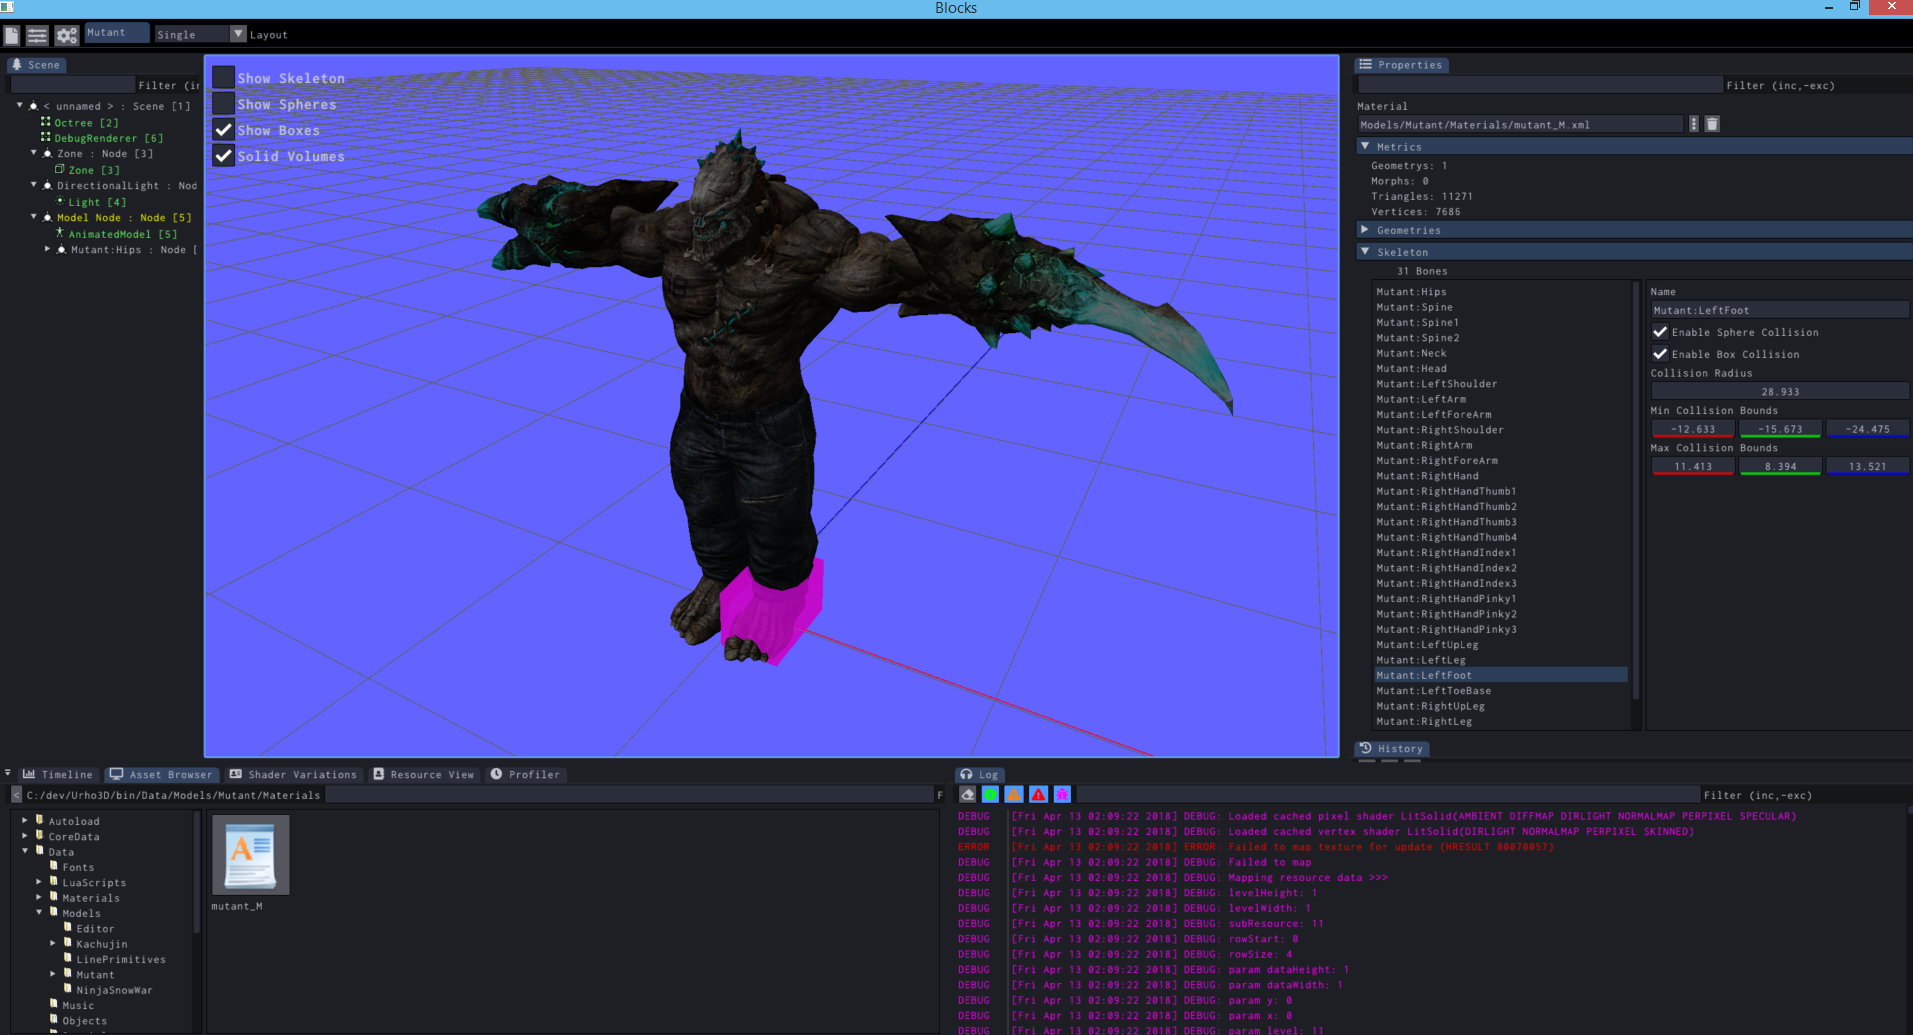Collapse the Skeleton section
Viewport: 1913px width, 1035px height.
click(1365, 252)
